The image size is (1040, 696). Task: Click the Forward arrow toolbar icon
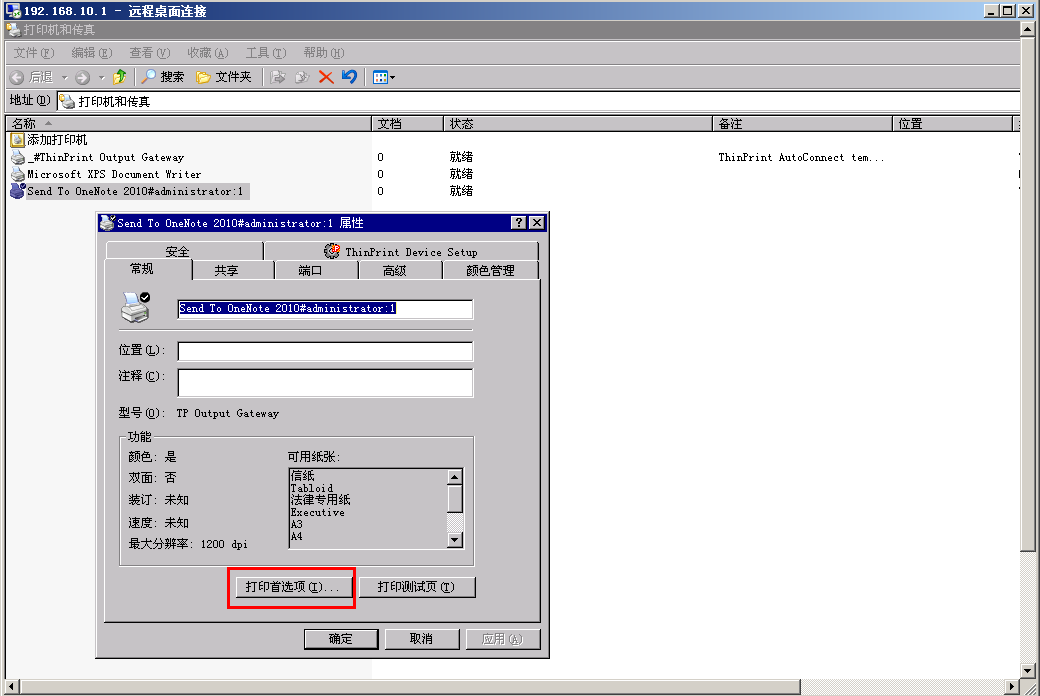(82, 78)
